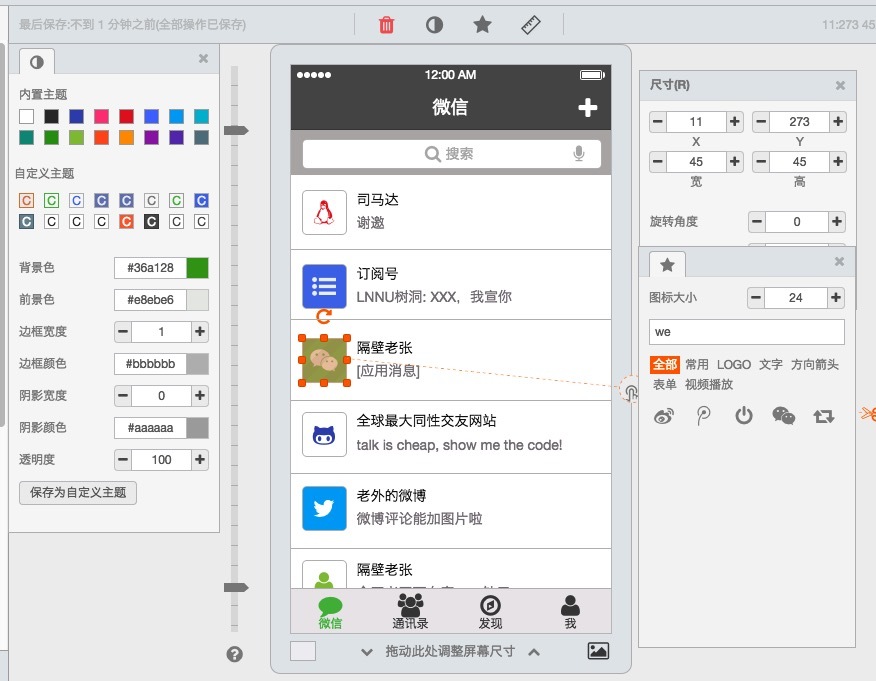Screen dimensions: 876x681
Task: Select the 表单 icon category
Action: (664, 384)
